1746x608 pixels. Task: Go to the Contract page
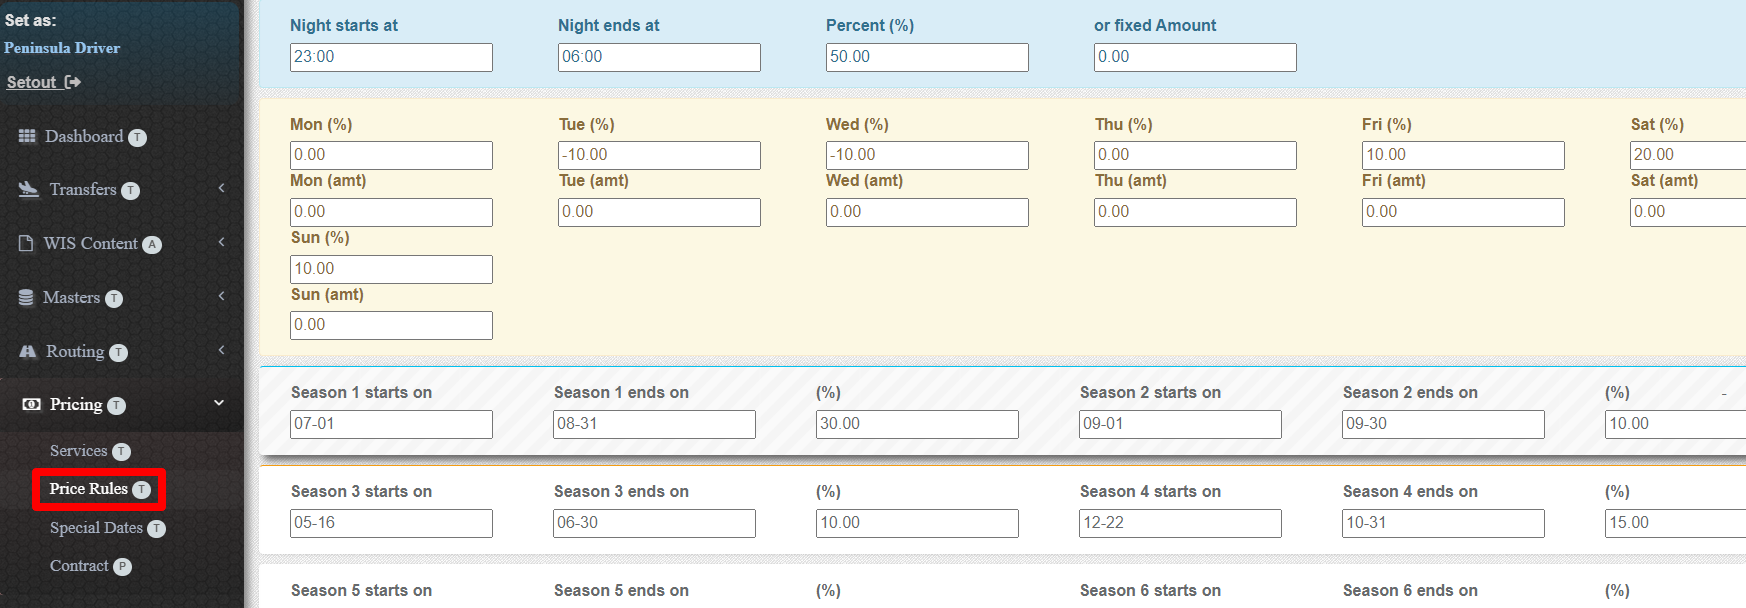(79, 566)
